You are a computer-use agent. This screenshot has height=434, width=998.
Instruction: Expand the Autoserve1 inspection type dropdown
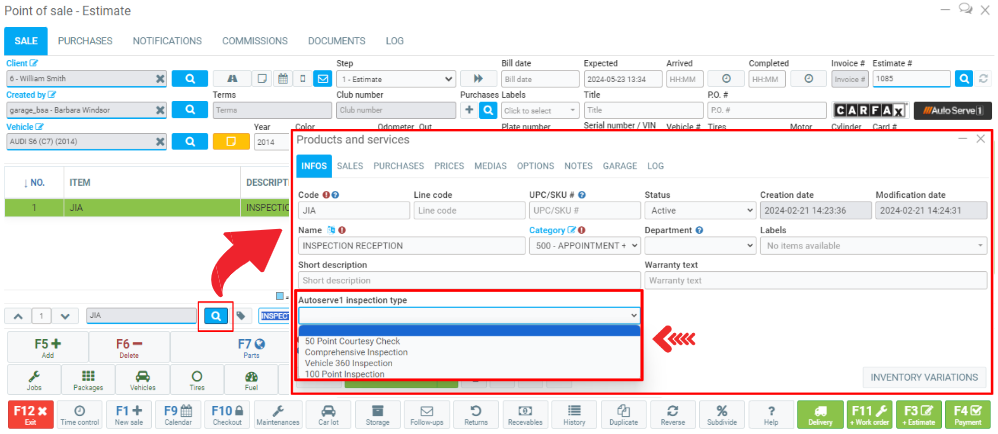[x=468, y=315]
